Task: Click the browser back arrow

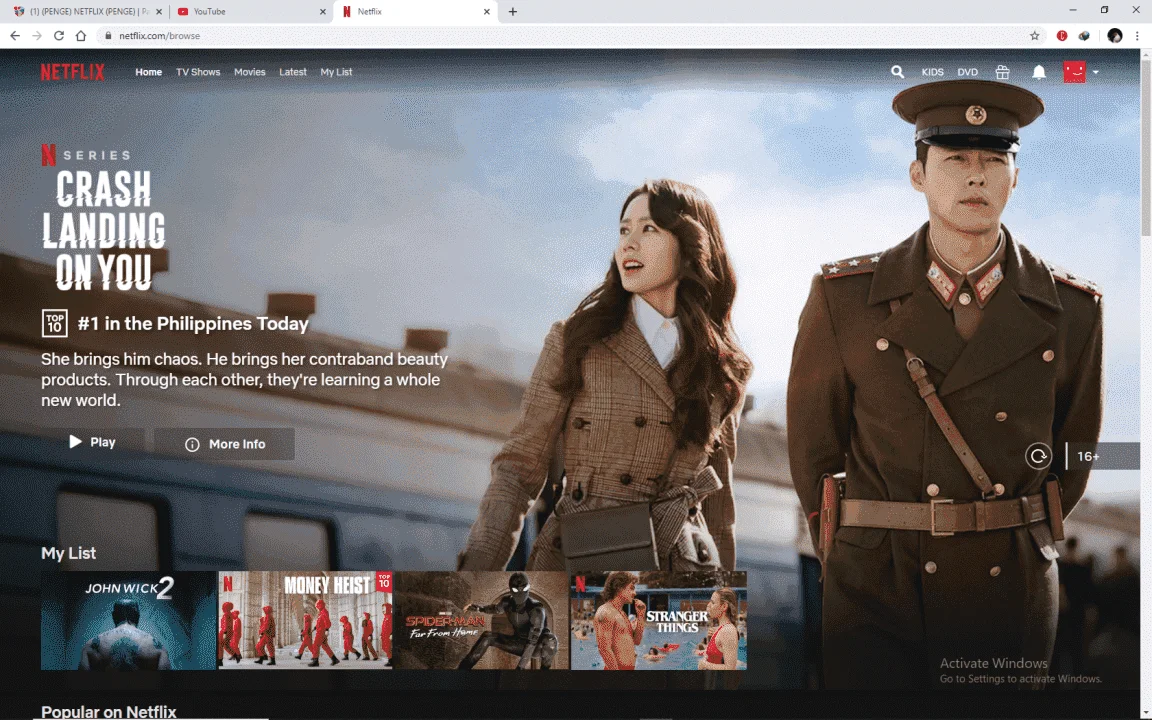Action: tap(15, 35)
